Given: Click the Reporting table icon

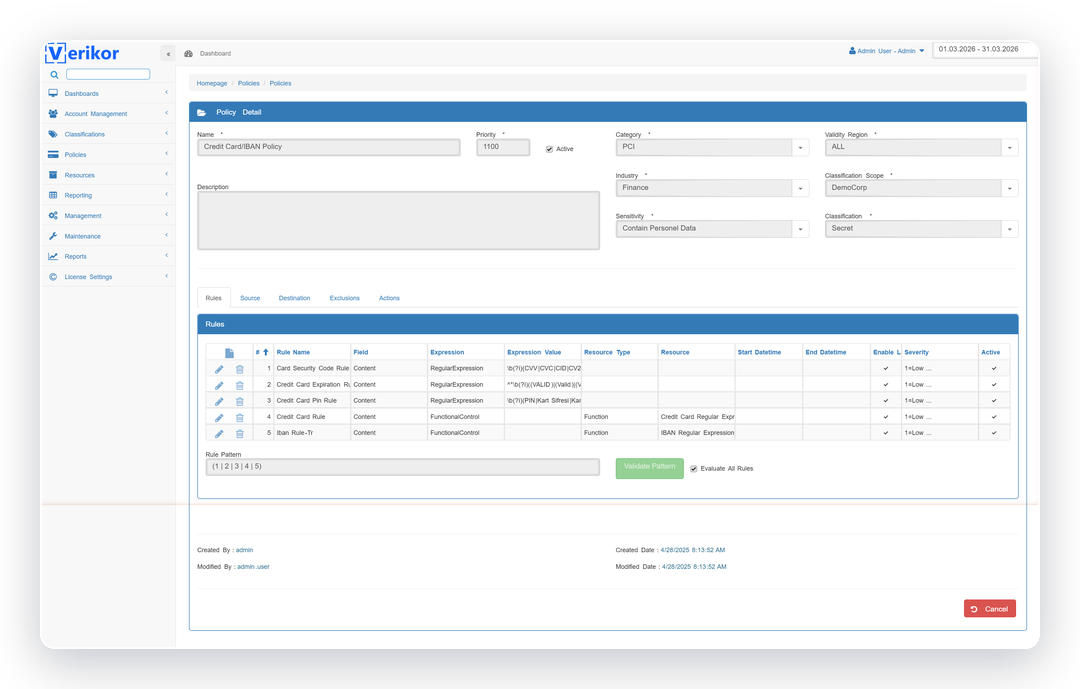Looking at the screenshot, I should click(53, 195).
